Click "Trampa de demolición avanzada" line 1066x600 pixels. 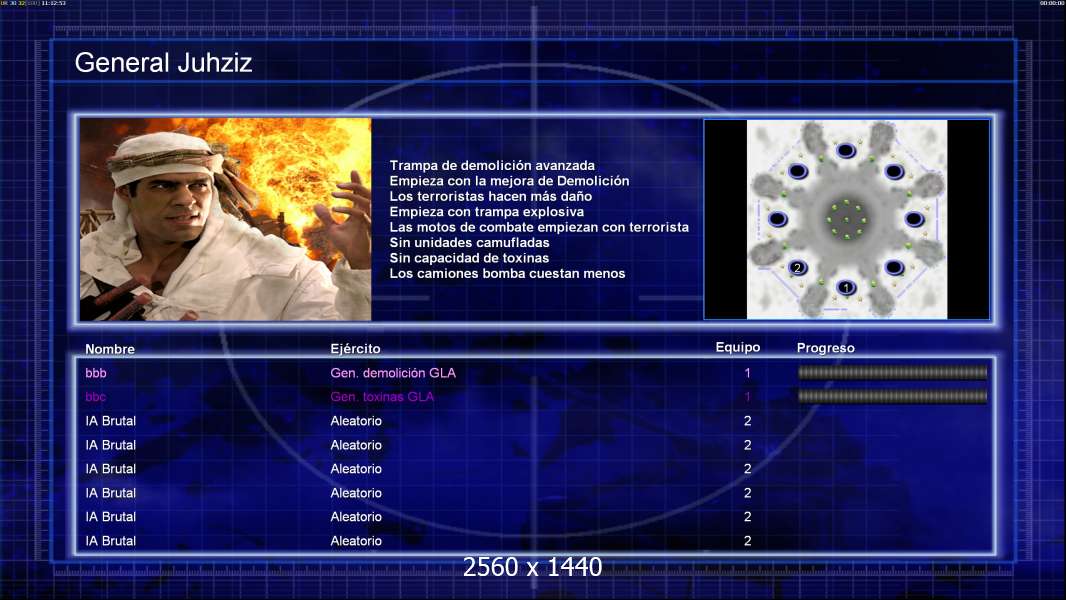click(492, 165)
